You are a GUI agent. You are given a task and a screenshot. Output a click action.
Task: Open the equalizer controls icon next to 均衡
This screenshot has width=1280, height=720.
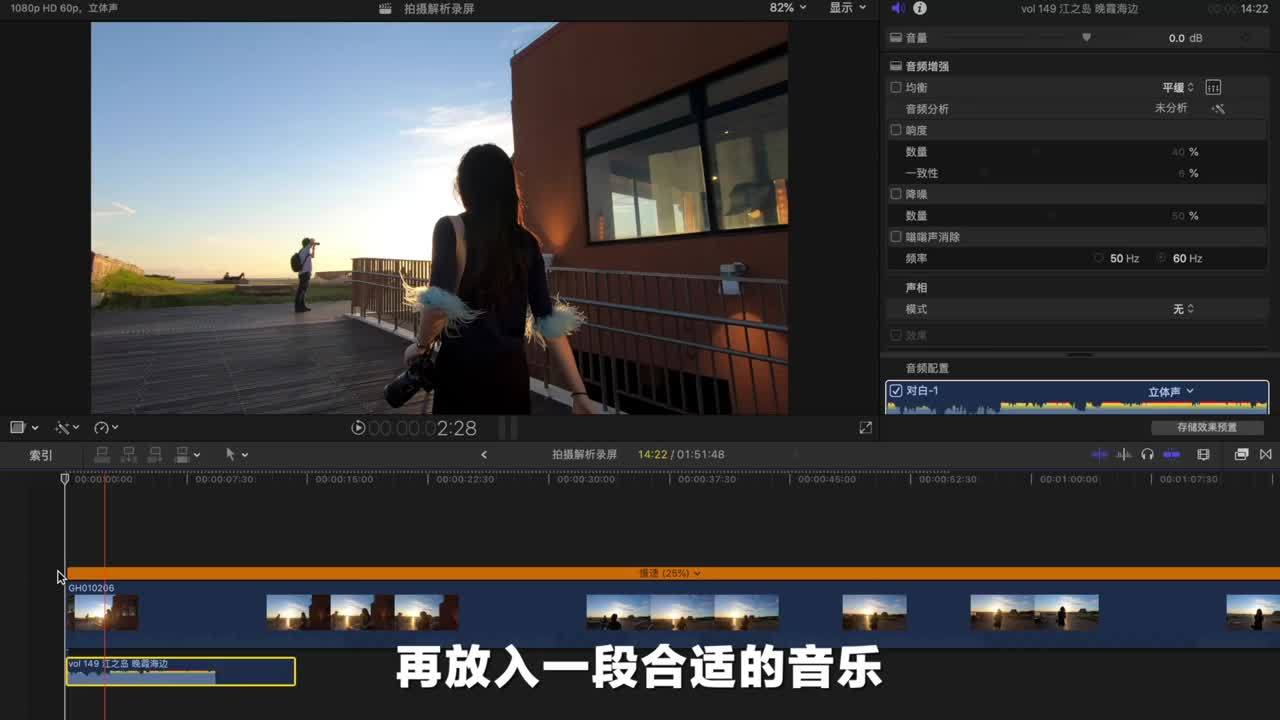click(1213, 88)
